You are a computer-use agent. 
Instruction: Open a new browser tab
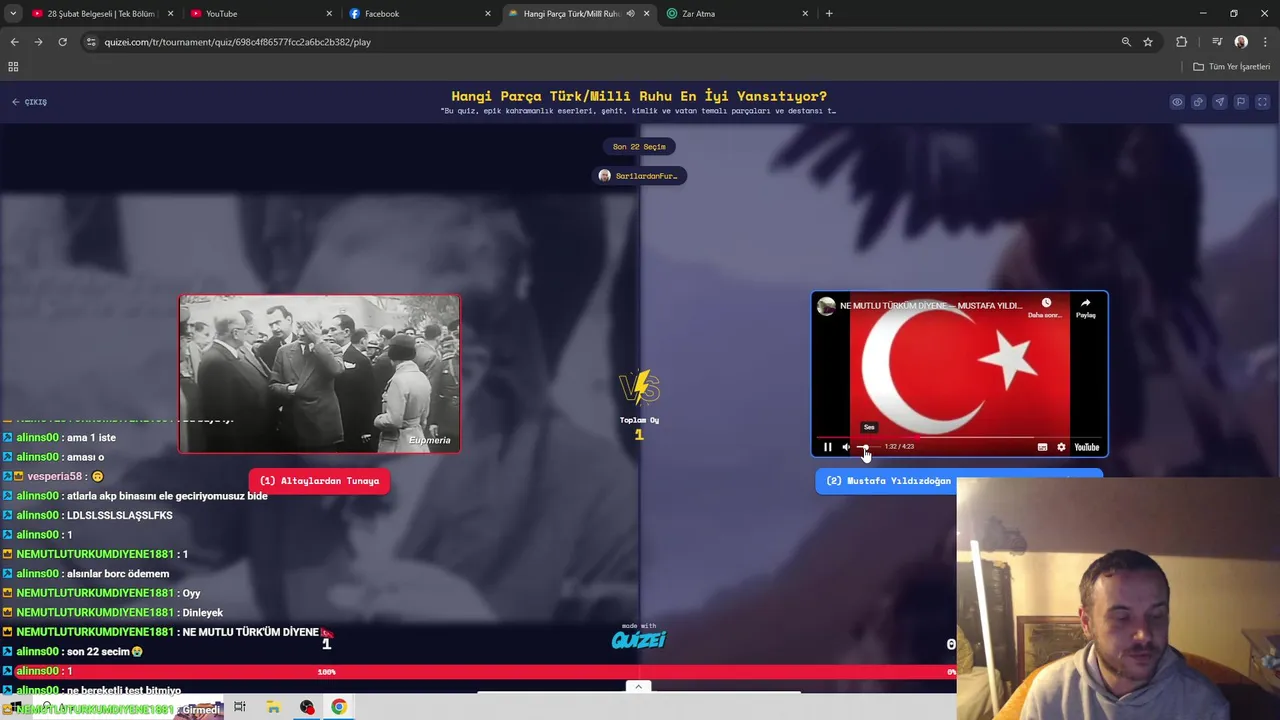tap(829, 14)
